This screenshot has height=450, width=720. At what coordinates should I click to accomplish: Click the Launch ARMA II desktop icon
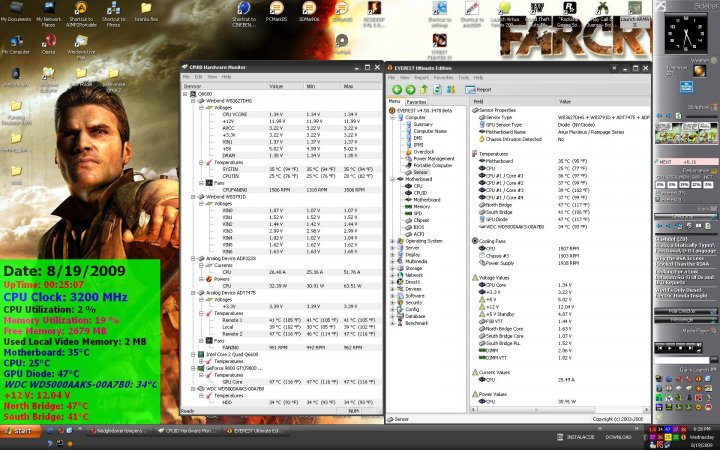tap(635, 14)
